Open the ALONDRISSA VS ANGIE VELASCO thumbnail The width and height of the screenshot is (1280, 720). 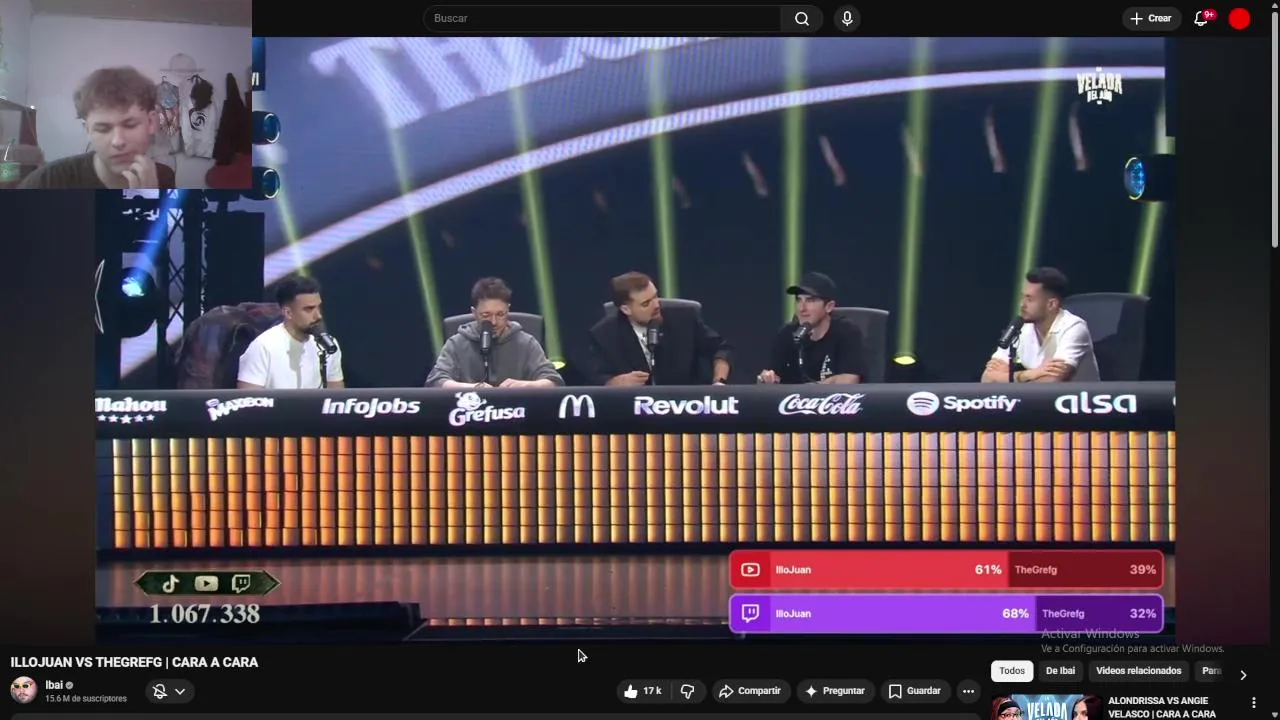(1047, 707)
